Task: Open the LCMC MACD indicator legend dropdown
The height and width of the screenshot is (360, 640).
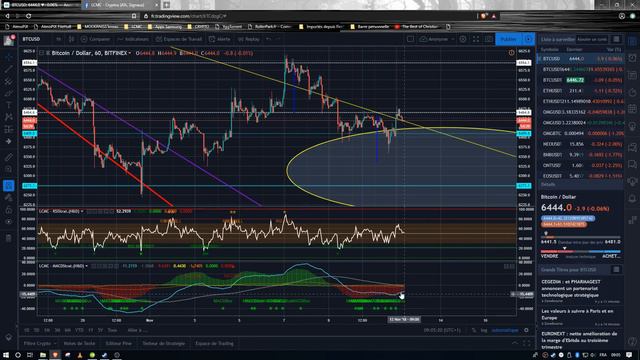Action: (87, 266)
